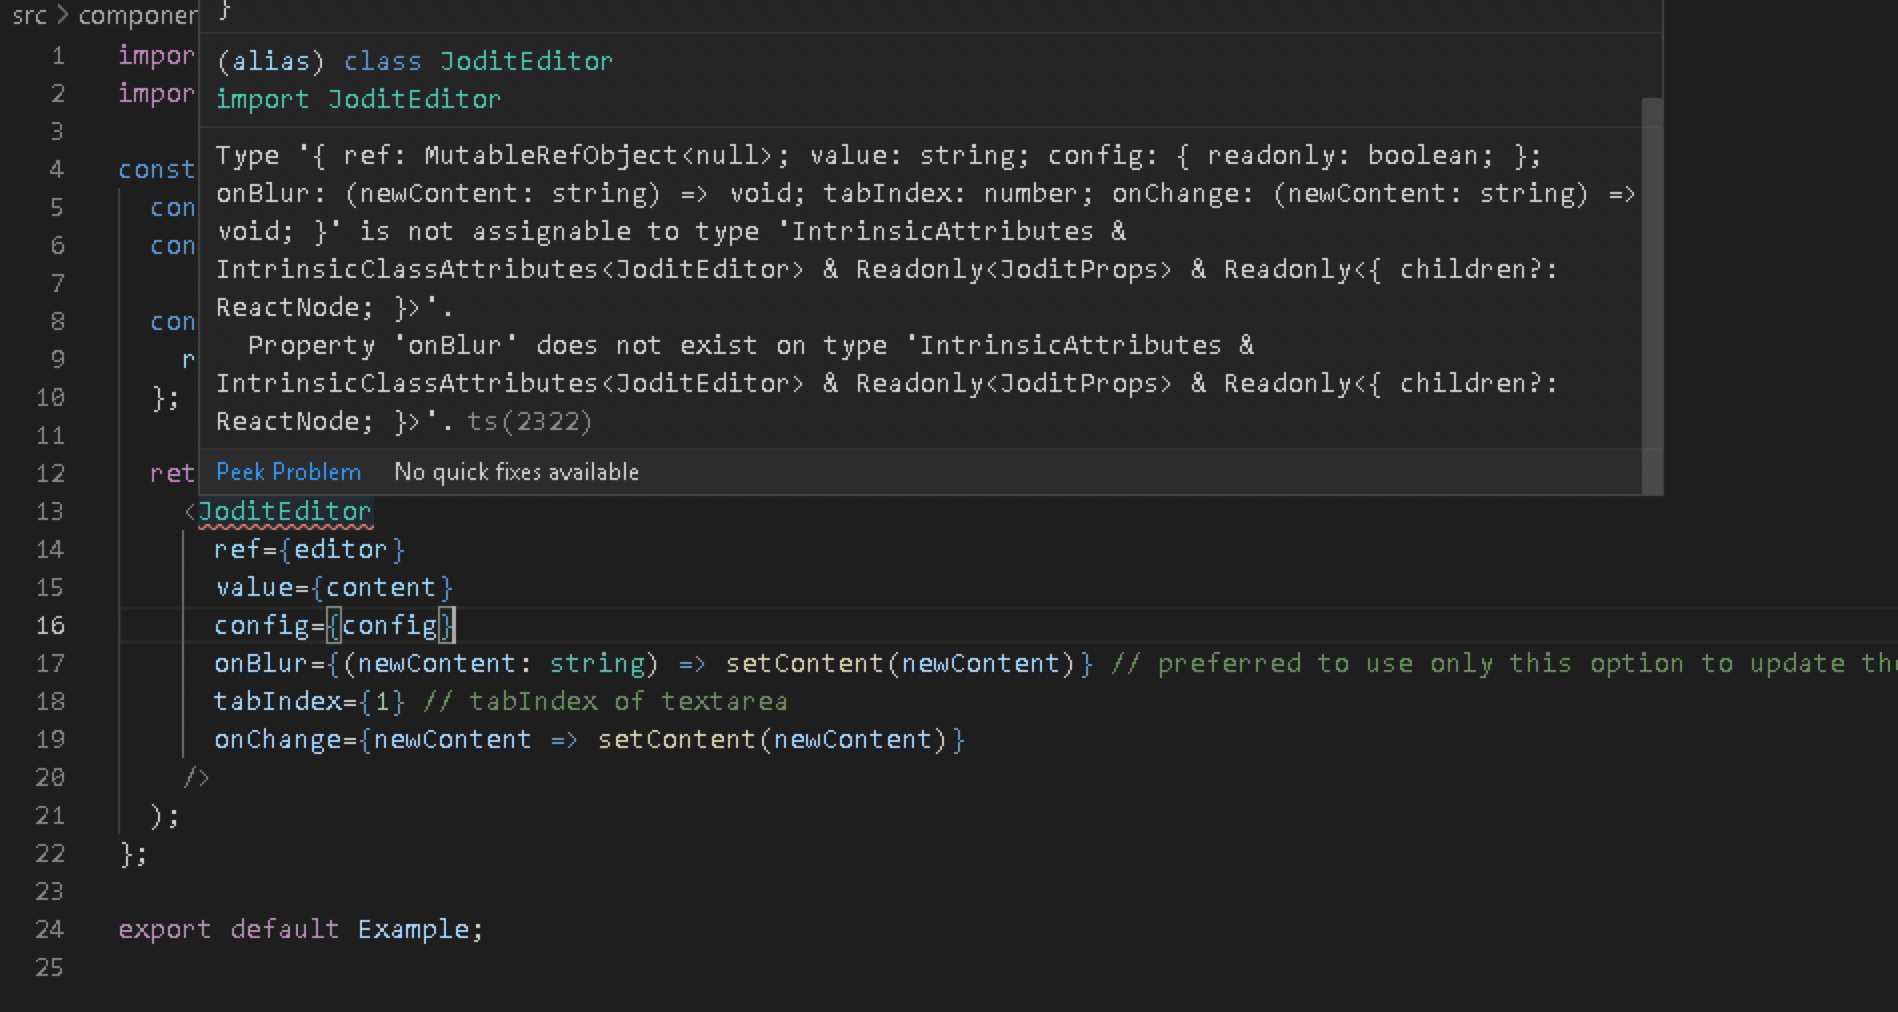Click line number 24 in the gutter
The width and height of the screenshot is (1898, 1012).
point(50,930)
